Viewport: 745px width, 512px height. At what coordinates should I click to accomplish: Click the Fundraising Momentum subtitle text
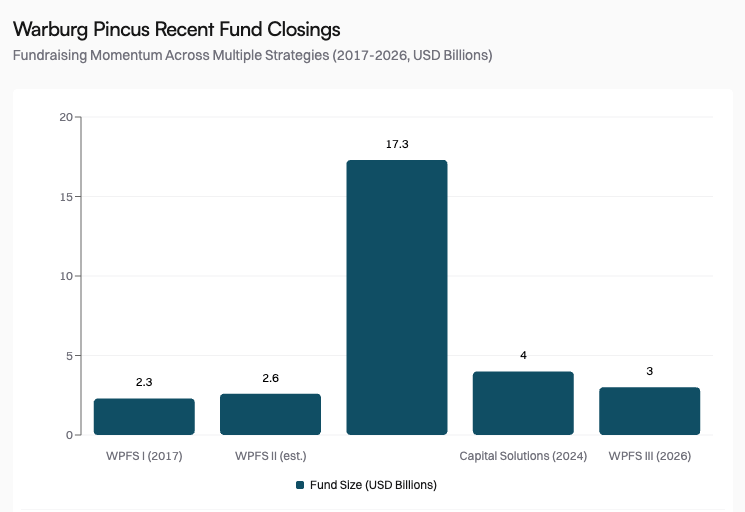[252, 56]
